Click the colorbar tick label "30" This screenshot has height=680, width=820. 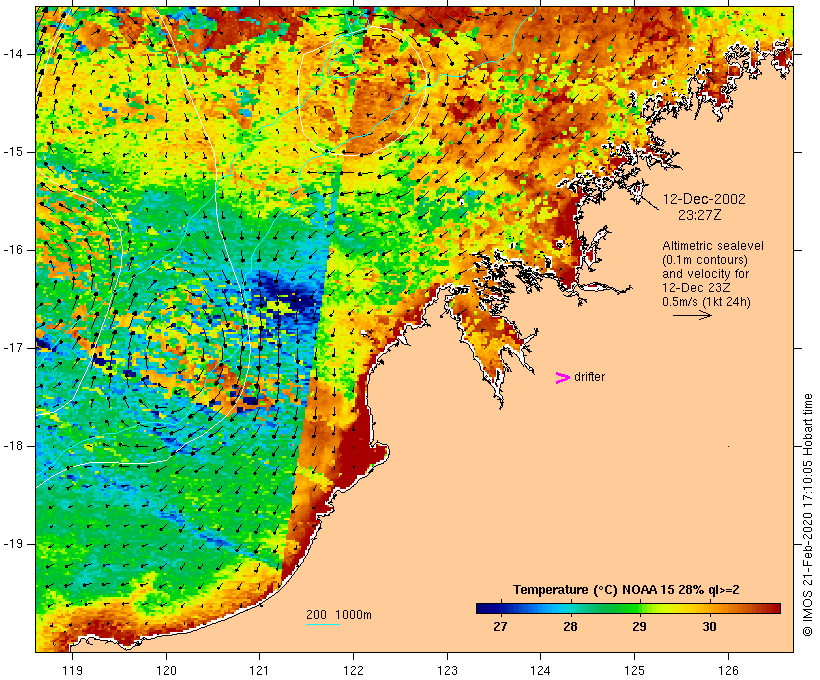(x=709, y=627)
